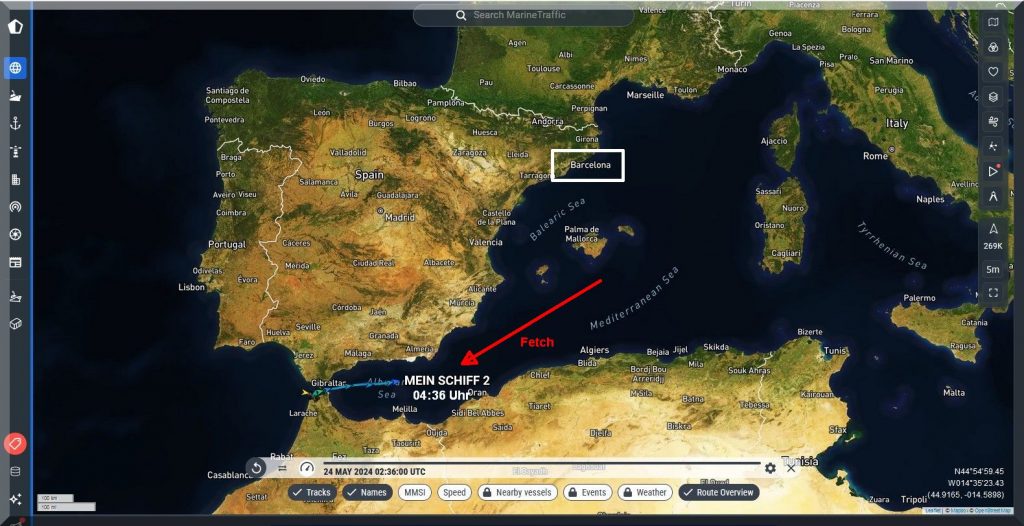Screen dimensions: 1024x526
Task: Expand the 5m time interval selector
Action: click(993, 269)
